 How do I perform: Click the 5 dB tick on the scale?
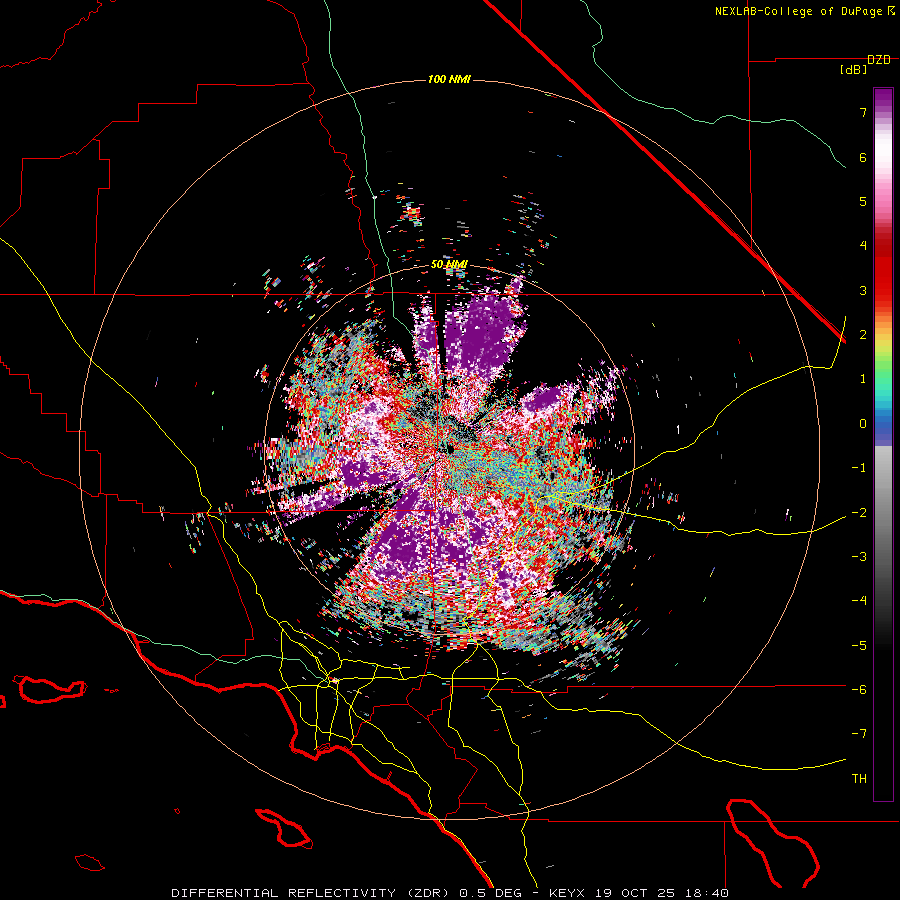point(863,201)
